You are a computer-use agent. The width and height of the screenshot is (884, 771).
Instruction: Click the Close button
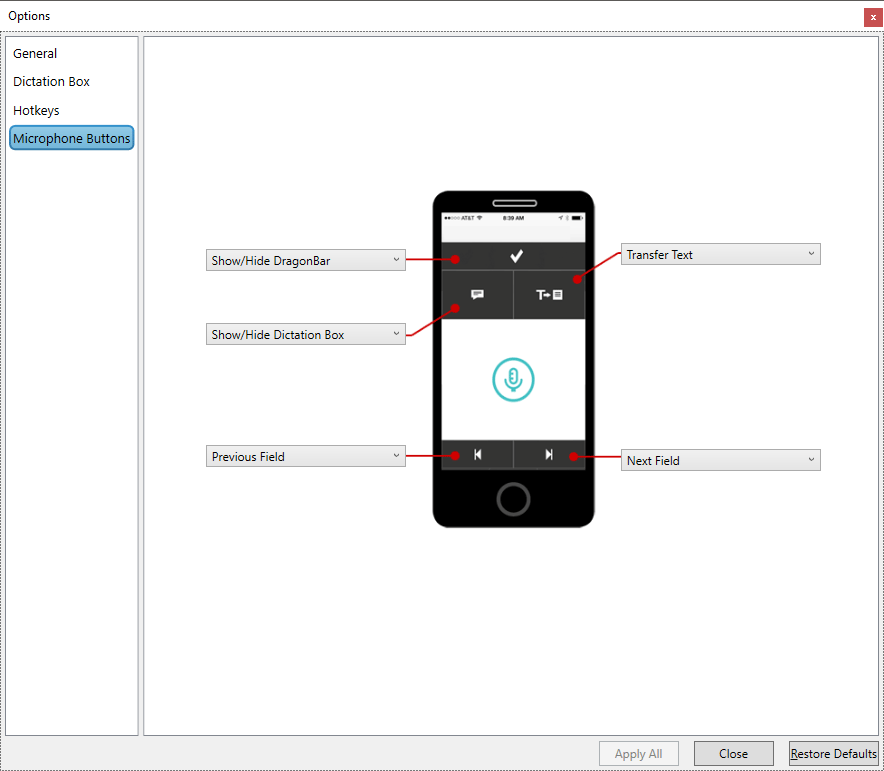coord(733,754)
